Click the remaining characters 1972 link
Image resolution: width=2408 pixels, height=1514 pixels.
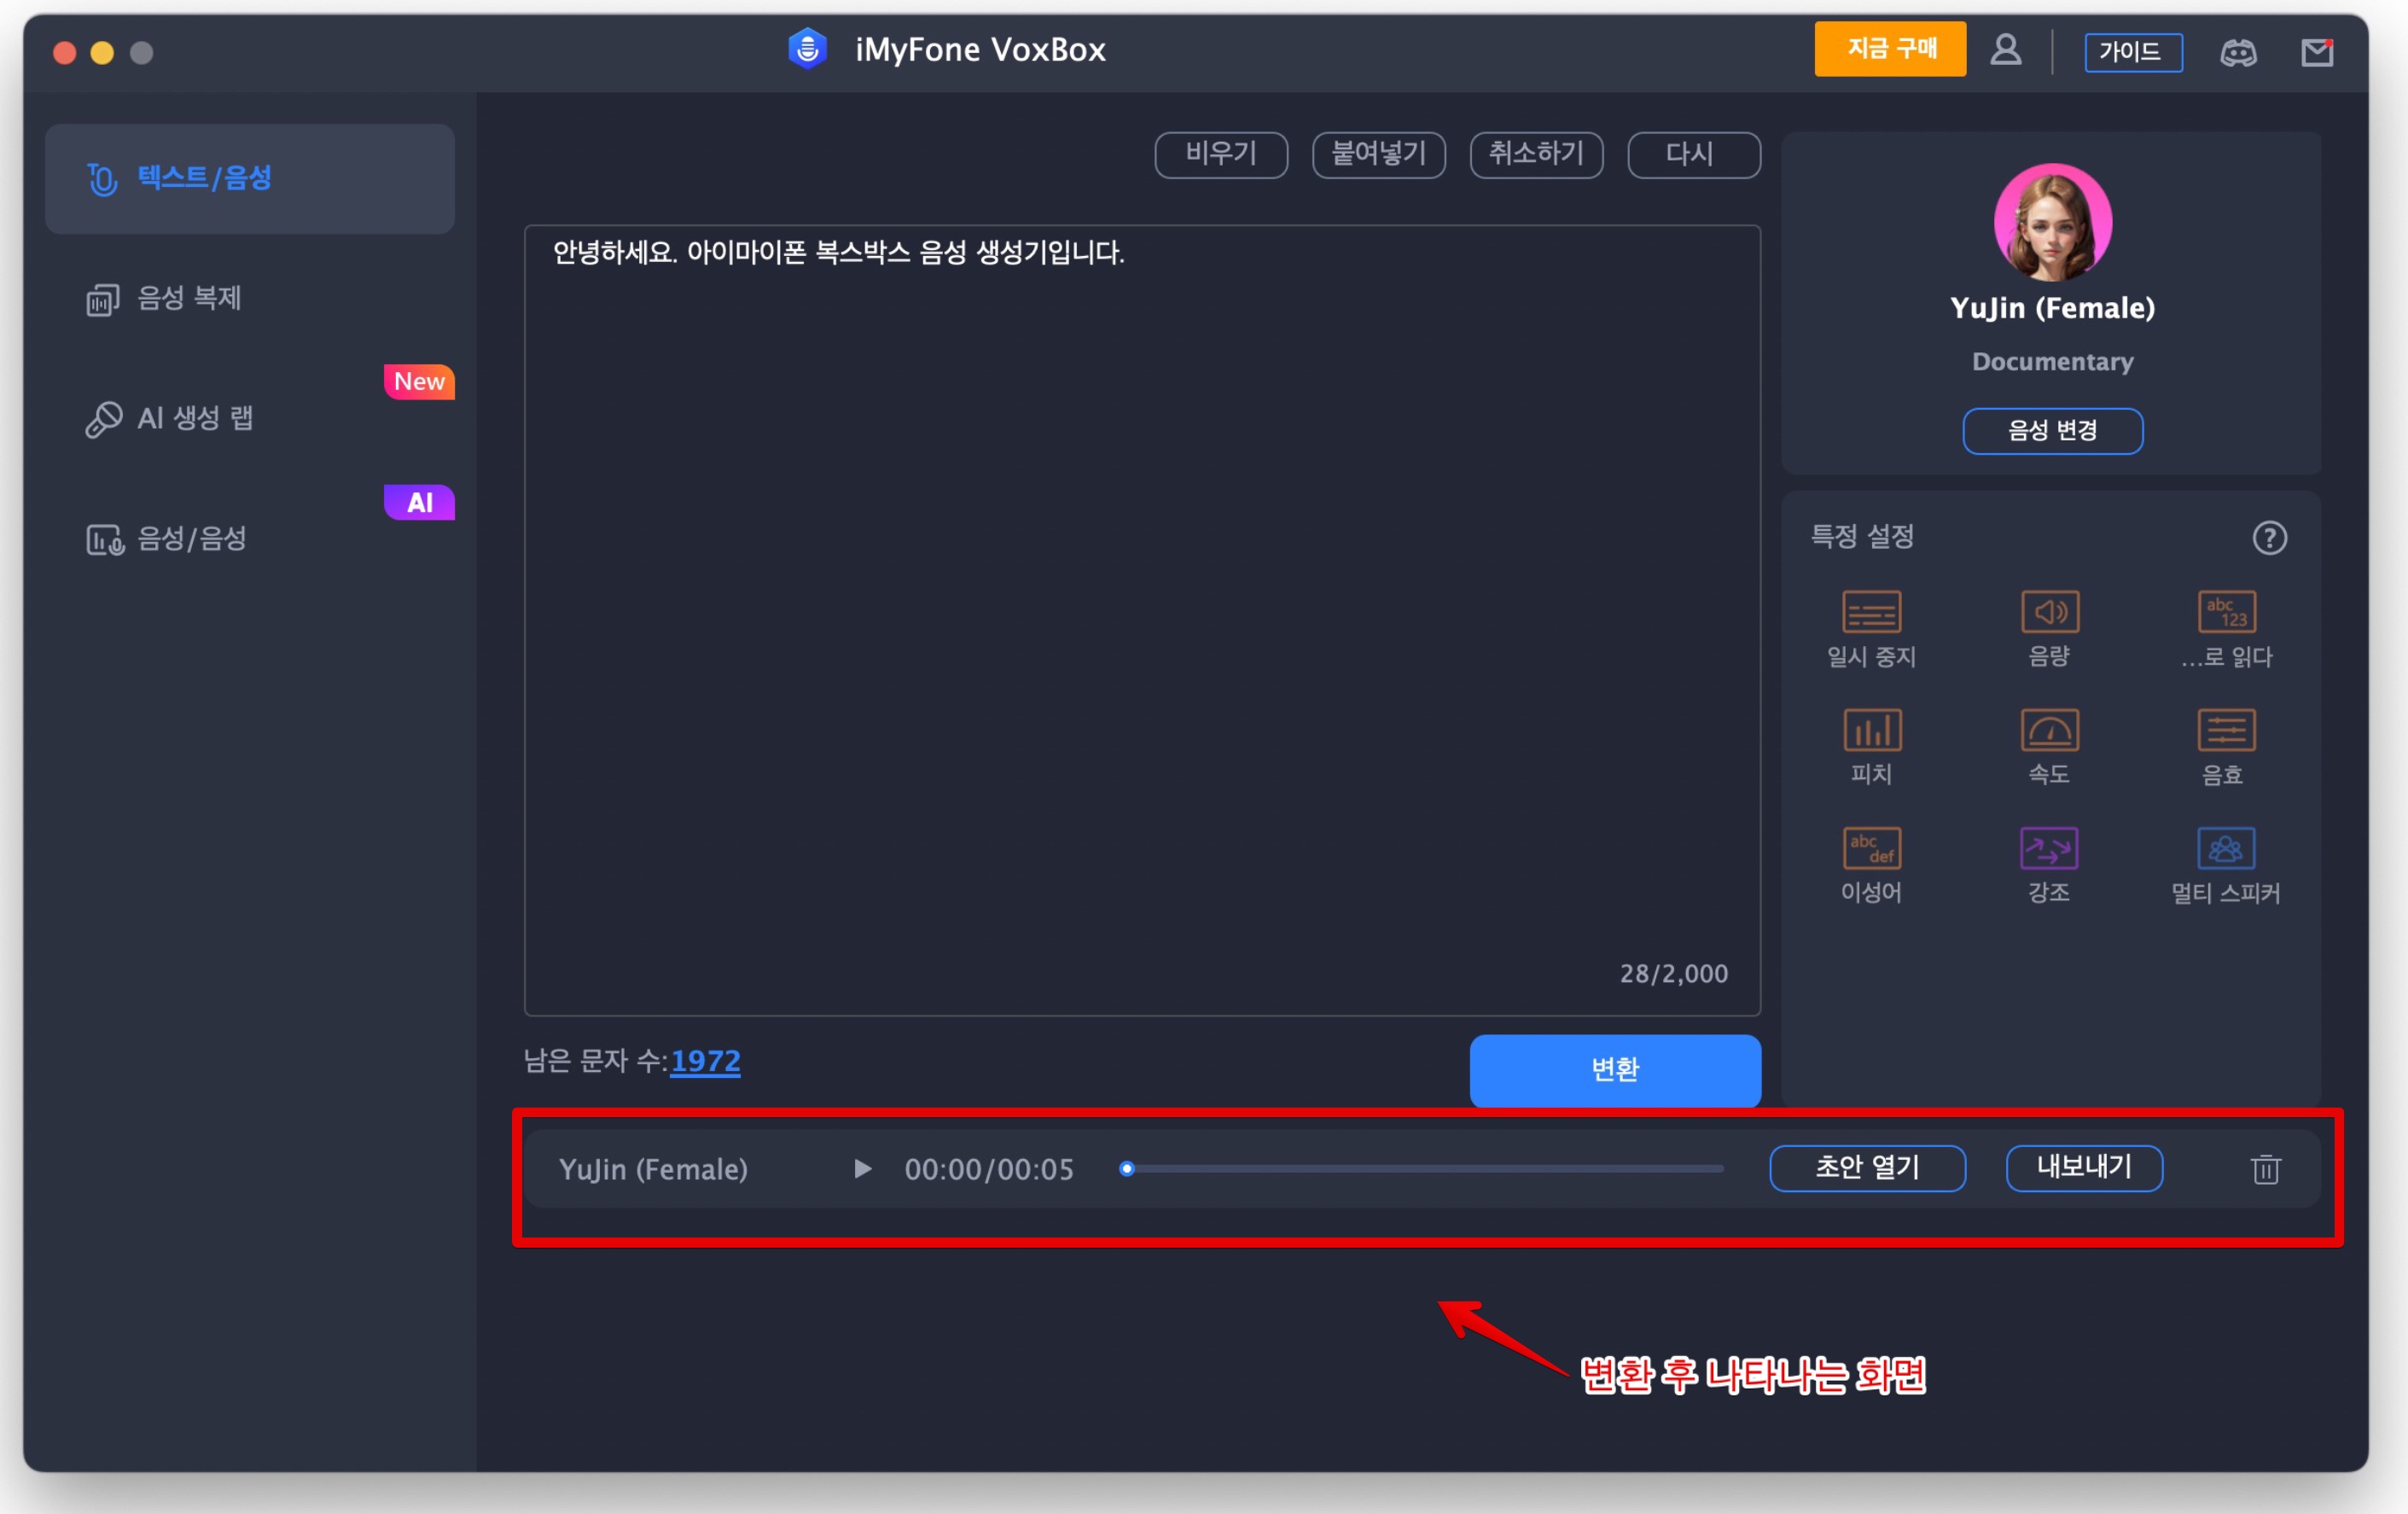pos(705,1060)
